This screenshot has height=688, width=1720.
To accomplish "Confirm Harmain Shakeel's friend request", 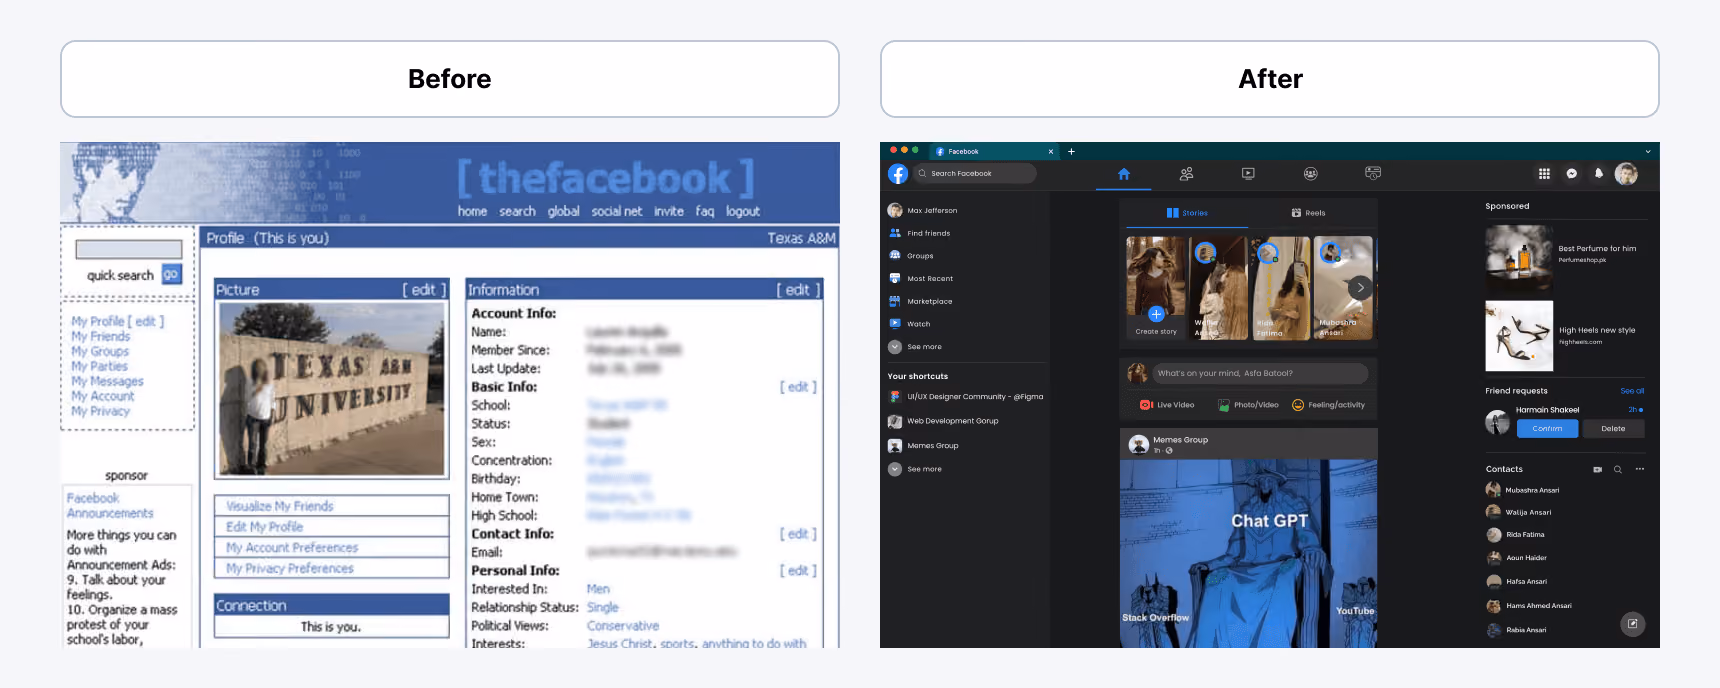I will 1547,429.
